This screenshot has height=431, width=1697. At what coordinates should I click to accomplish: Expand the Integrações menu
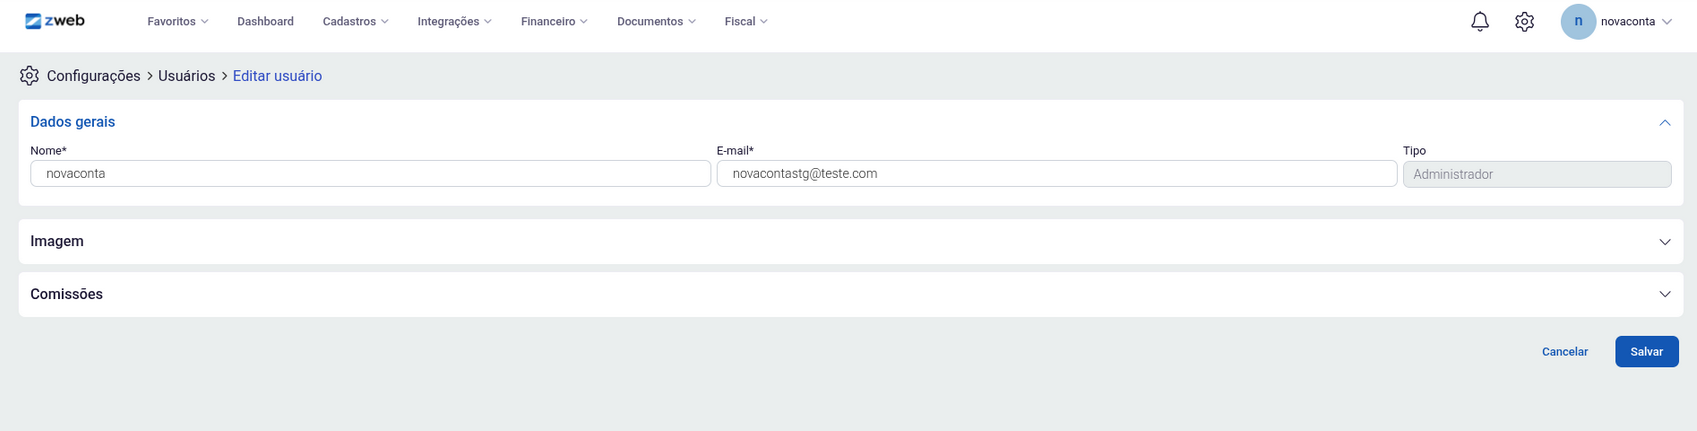454,21
